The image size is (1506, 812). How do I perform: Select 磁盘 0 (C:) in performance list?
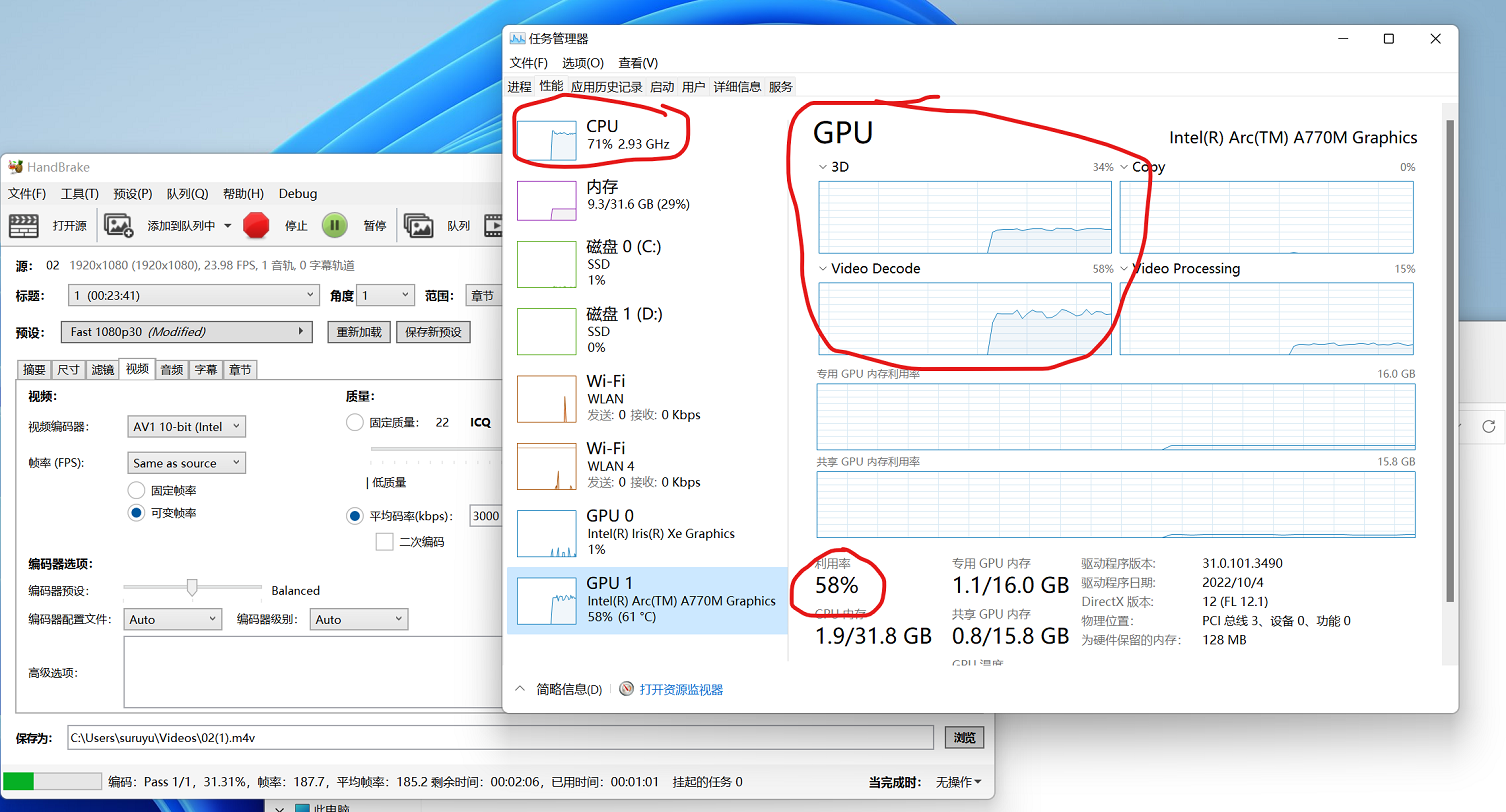pyautogui.click(x=647, y=263)
